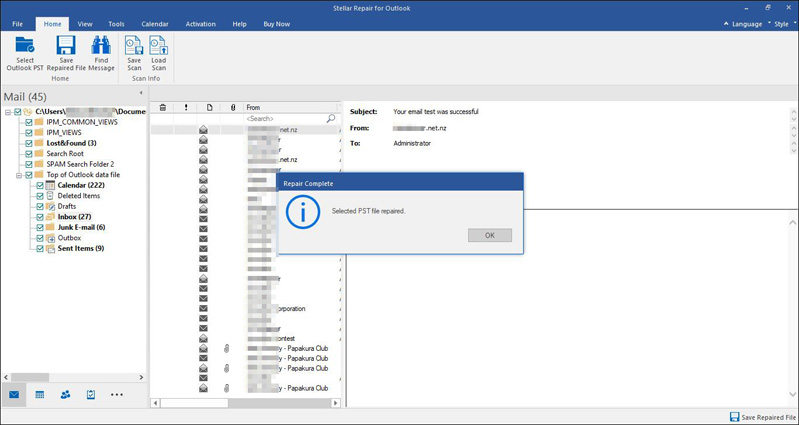Click the search magnifier in From column
The height and width of the screenshot is (425, 799).
tap(331, 118)
